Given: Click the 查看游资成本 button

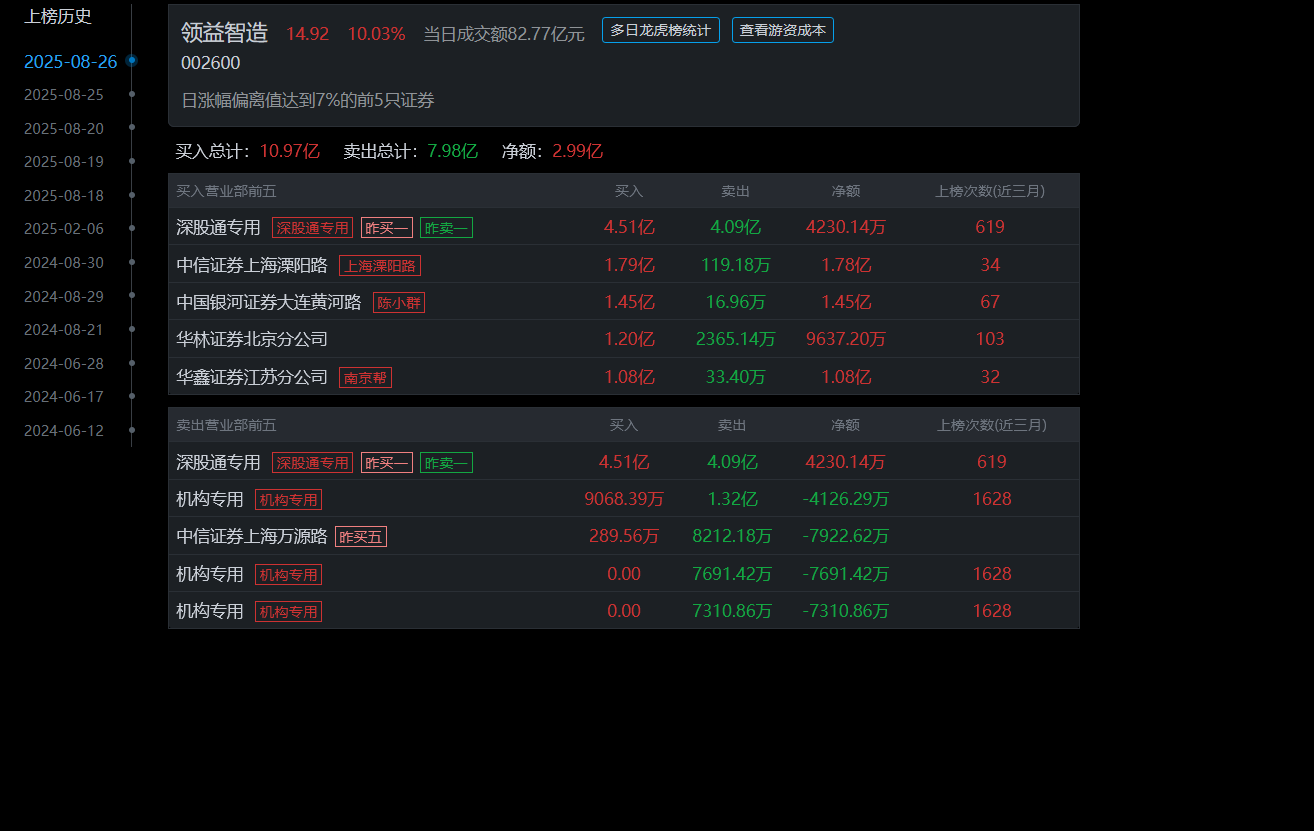Looking at the screenshot, I should pos(782,30).
